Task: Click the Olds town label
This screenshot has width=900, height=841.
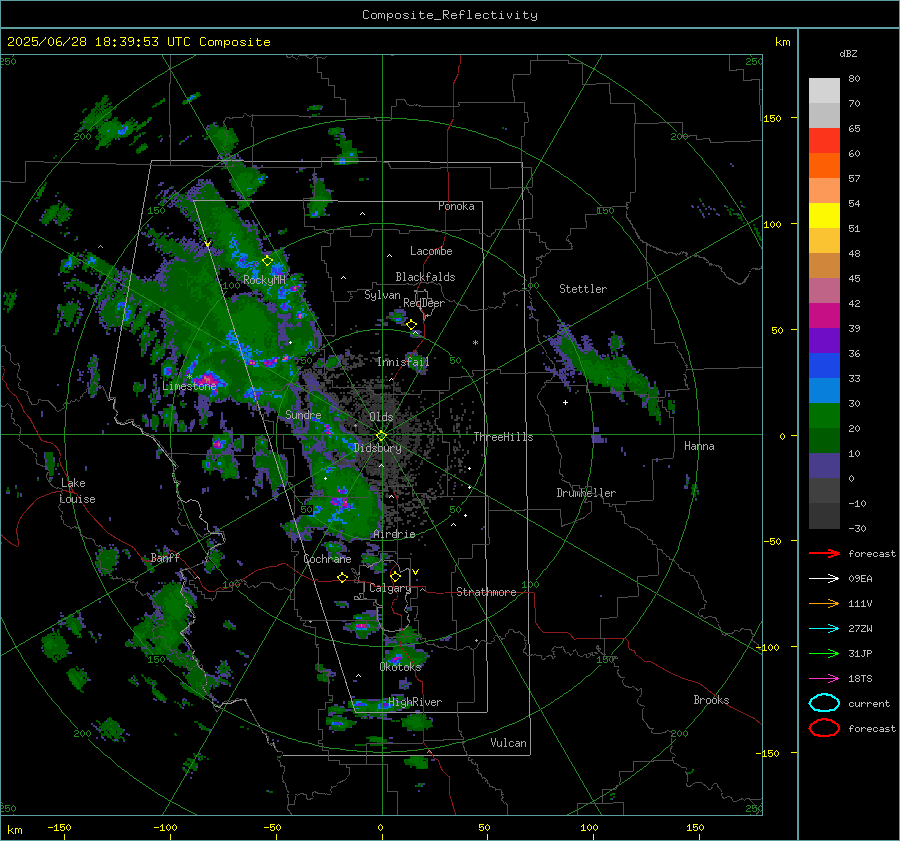Action: [381, 417]
